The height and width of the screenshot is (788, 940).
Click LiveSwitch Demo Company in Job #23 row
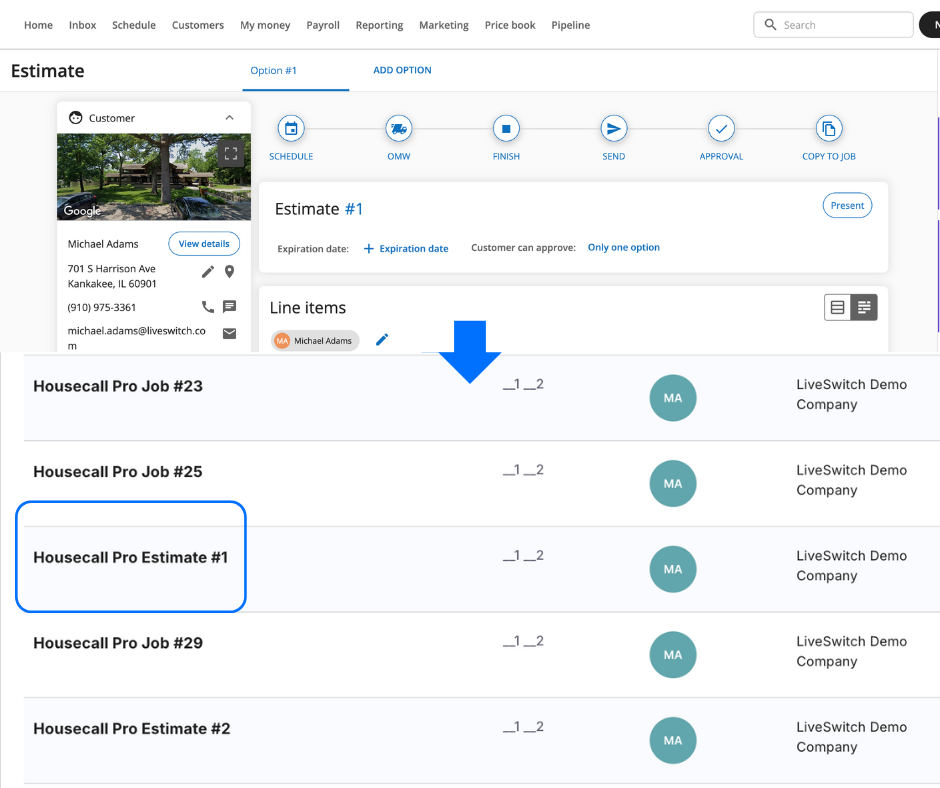click(851, 394)
